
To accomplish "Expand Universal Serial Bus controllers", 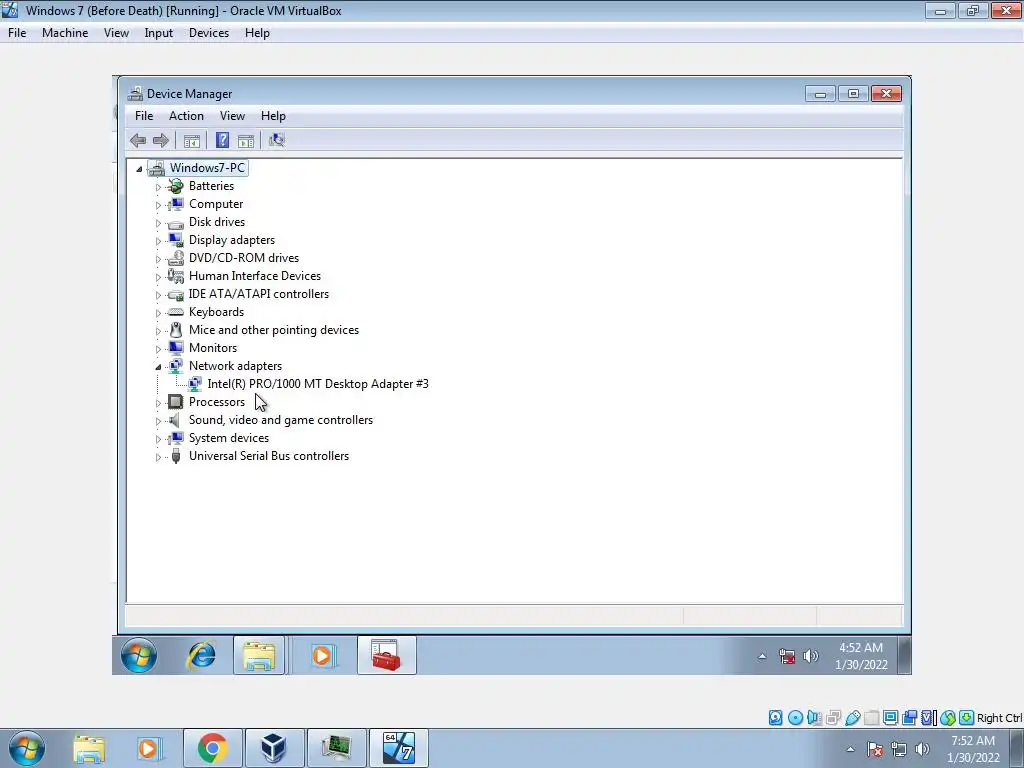I will coord(158,457).
